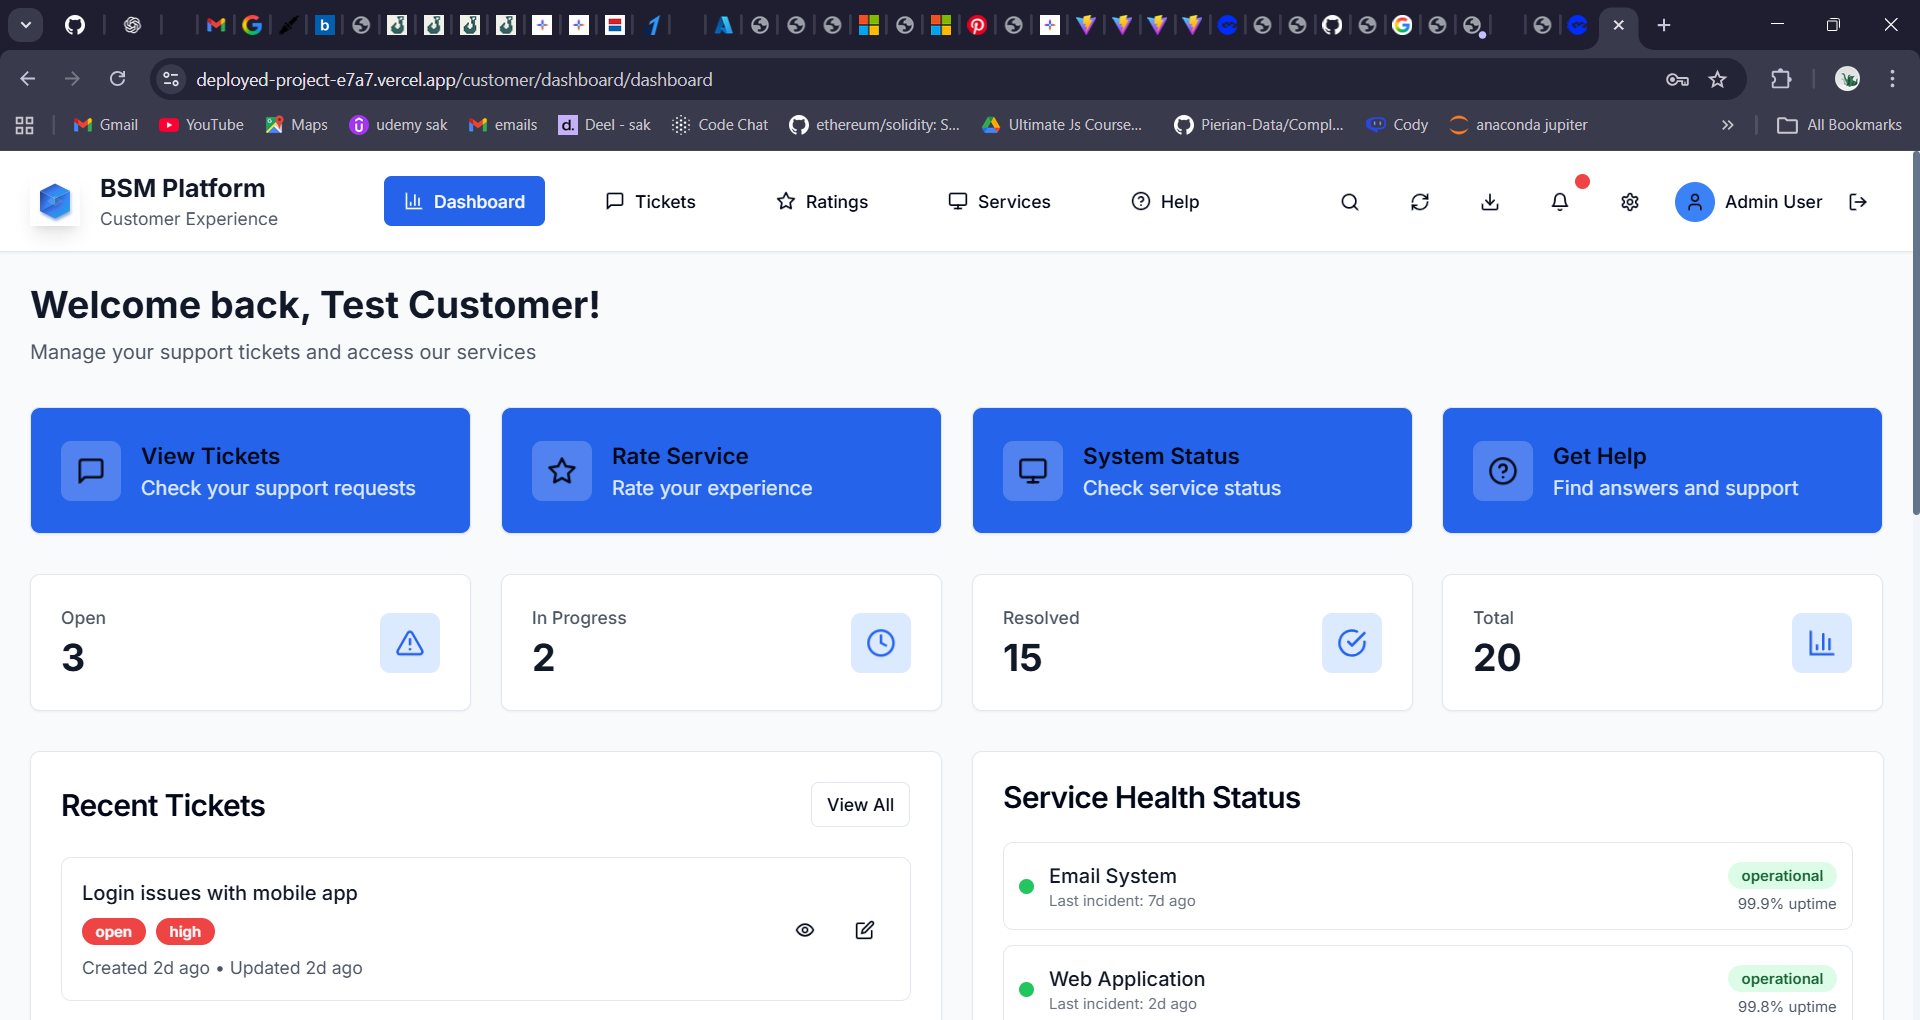Open the Get Help quick action card
1920x1020 pixels.
[1662, 470]
